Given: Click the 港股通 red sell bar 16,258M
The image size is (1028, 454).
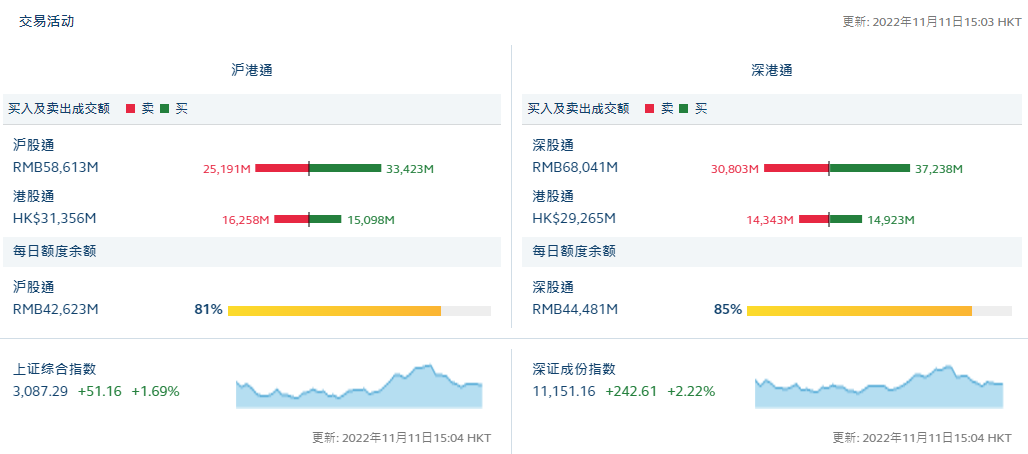Looking at the screenshot, I should 291,219.
